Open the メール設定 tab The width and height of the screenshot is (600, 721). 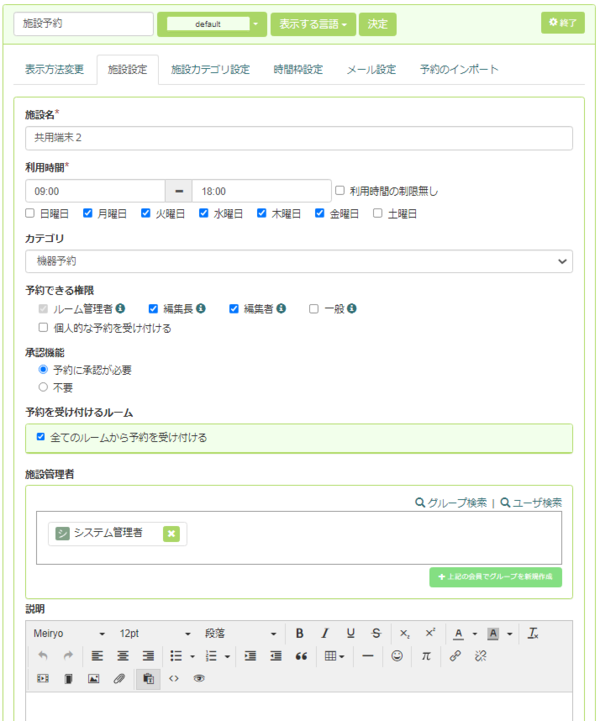[371, 69]
